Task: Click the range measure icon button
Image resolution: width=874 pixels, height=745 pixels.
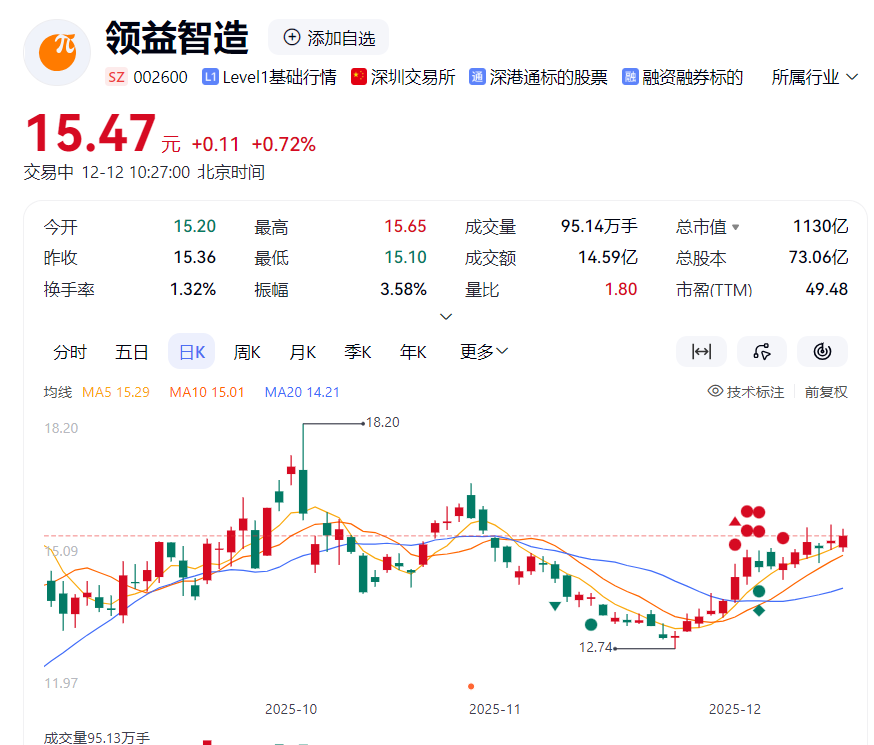Action: click(701, 352)
